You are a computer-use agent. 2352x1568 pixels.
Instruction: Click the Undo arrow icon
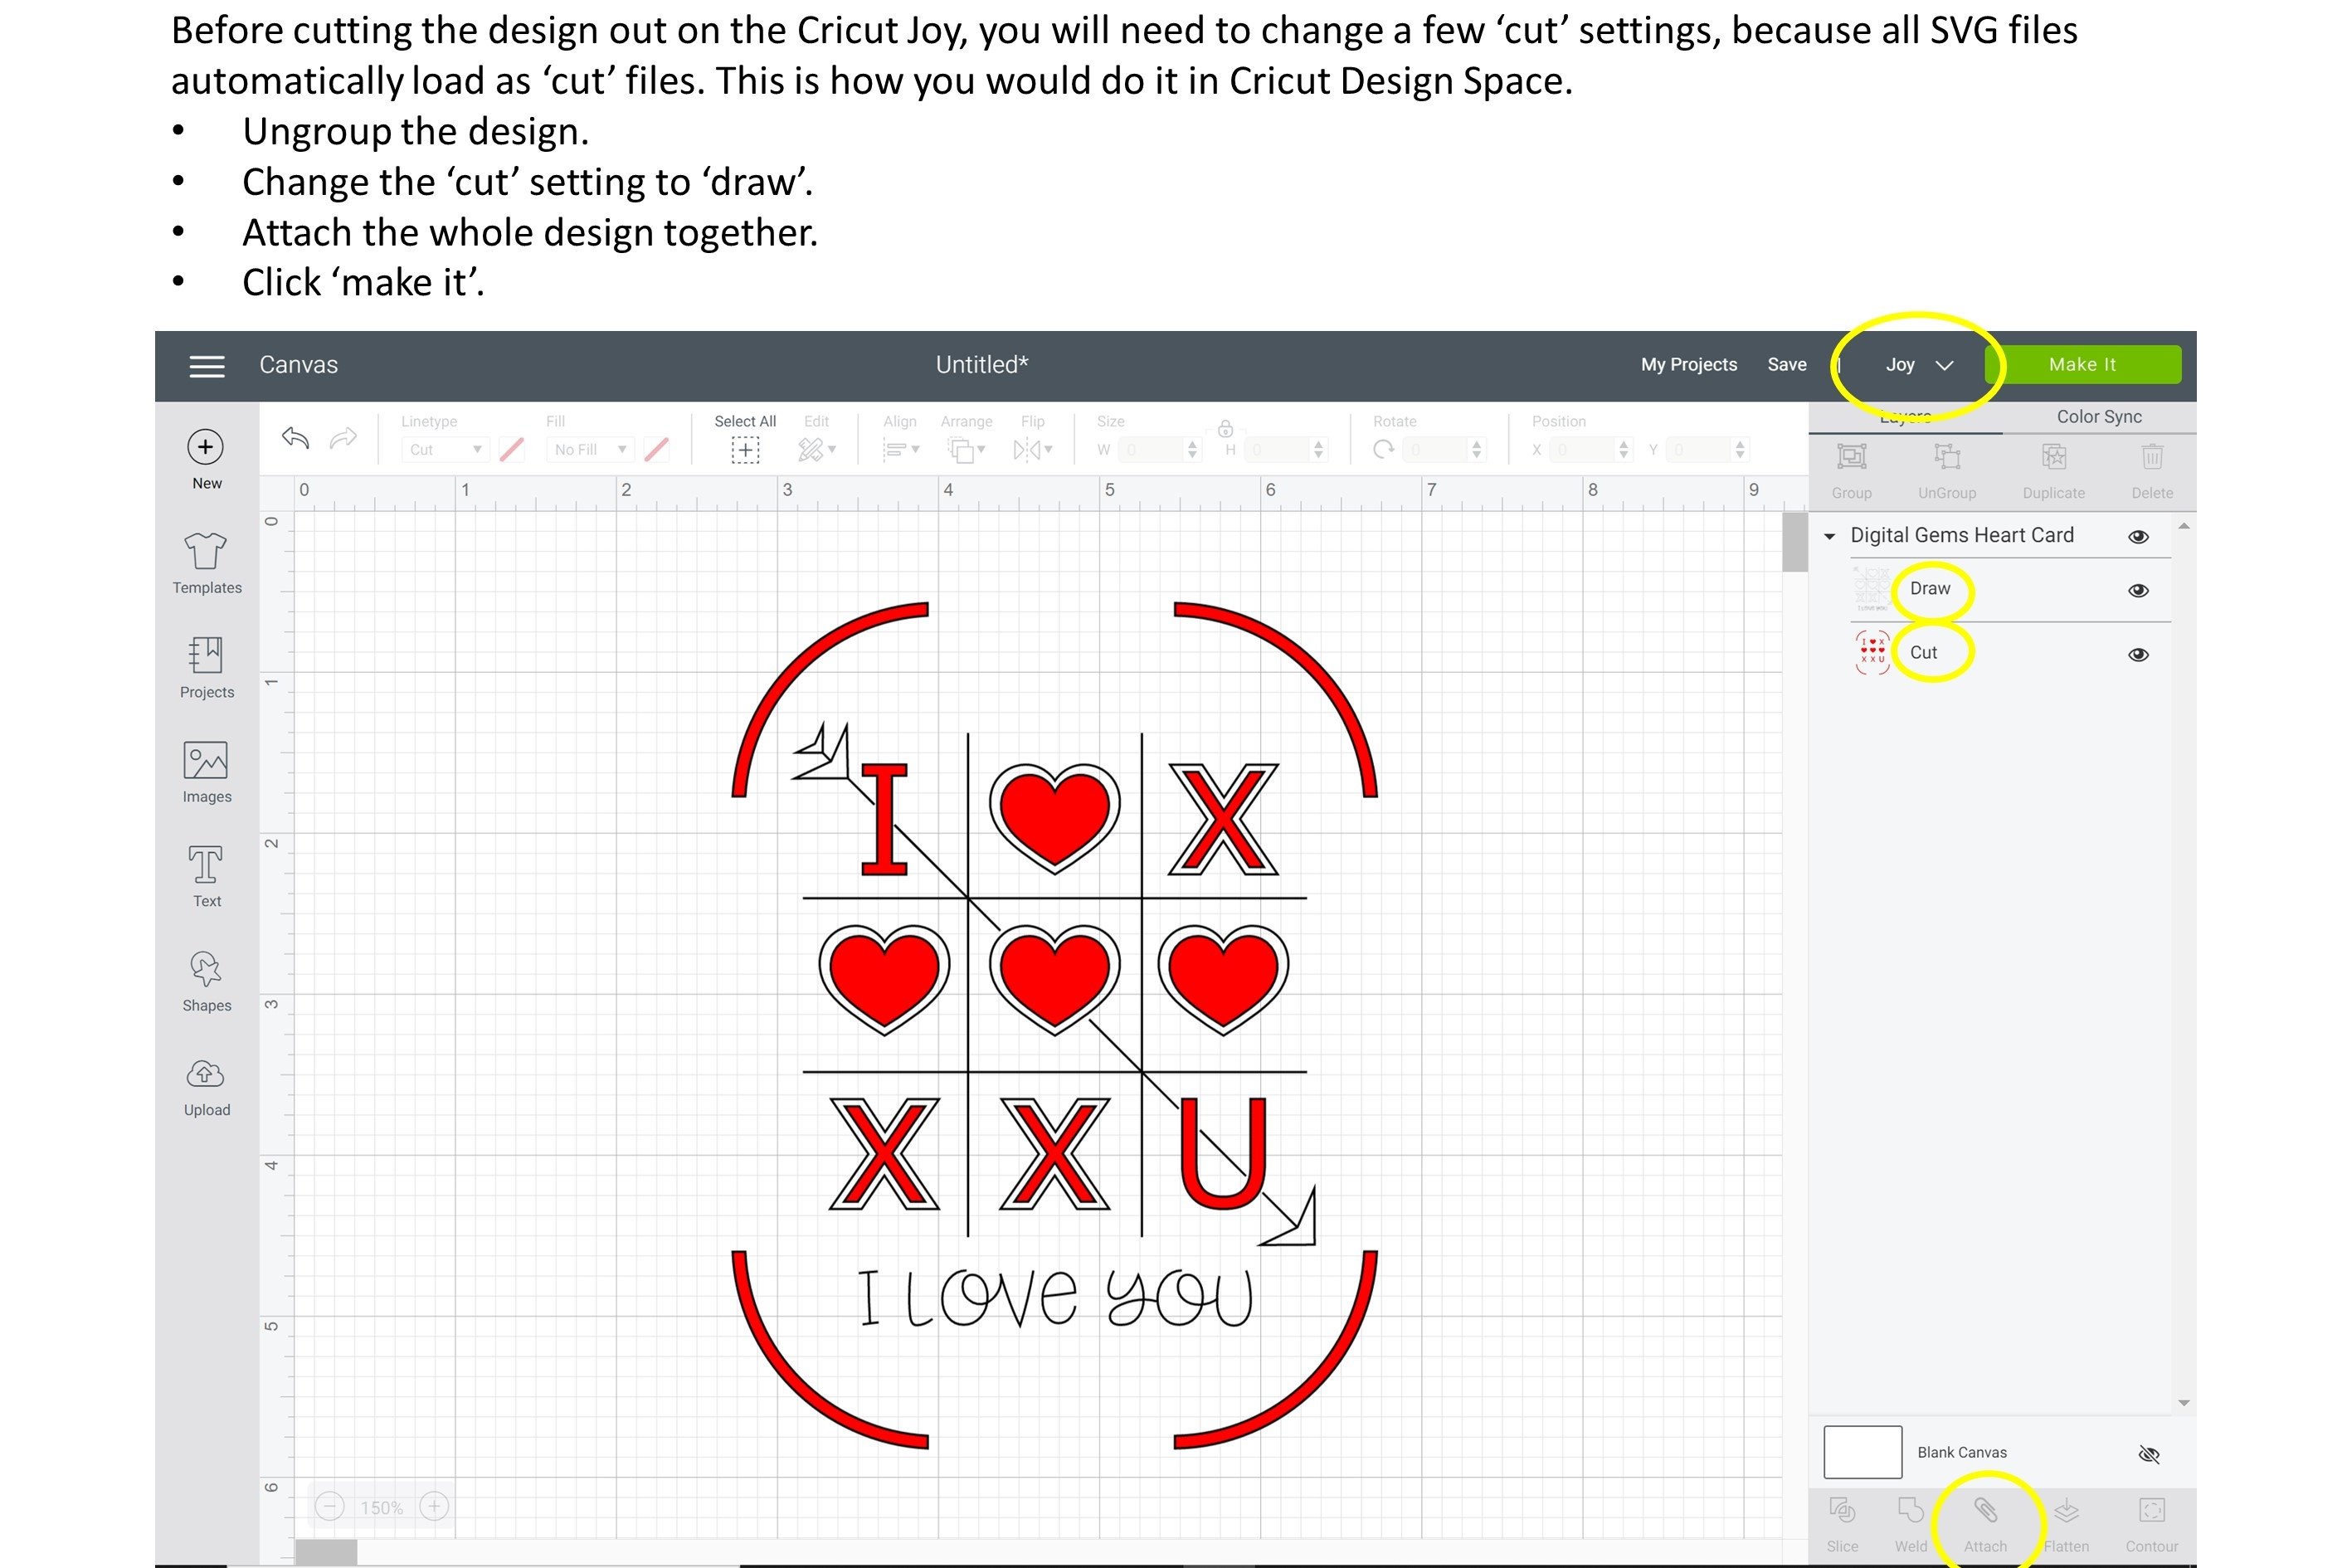[x=294, y=439]
